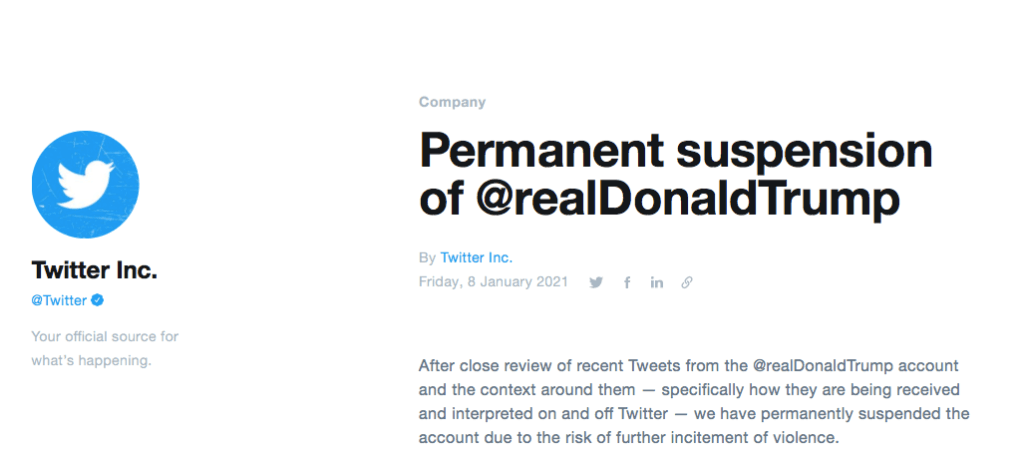This screenshot has height=467, width=1024.
Task: Copy the article link with the chain icon
Action: point(686,283)
